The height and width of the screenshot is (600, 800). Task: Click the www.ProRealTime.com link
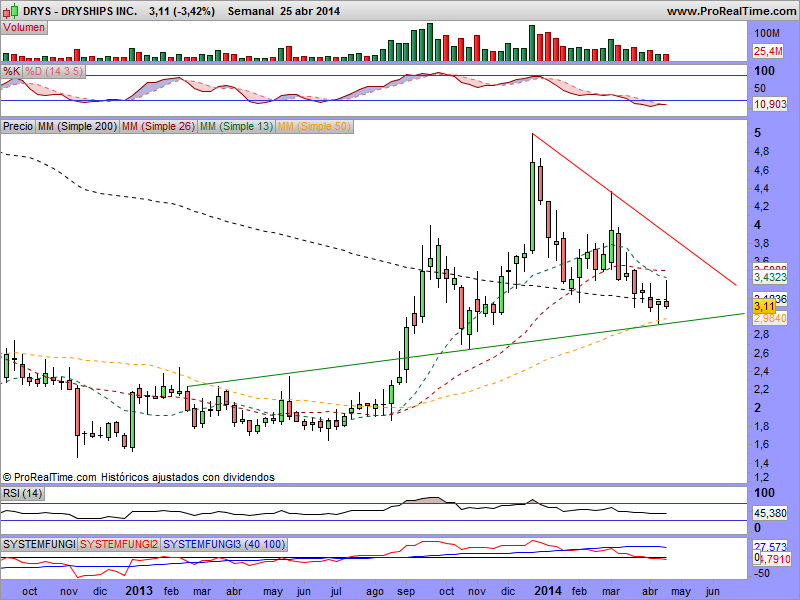click(732, 11)
